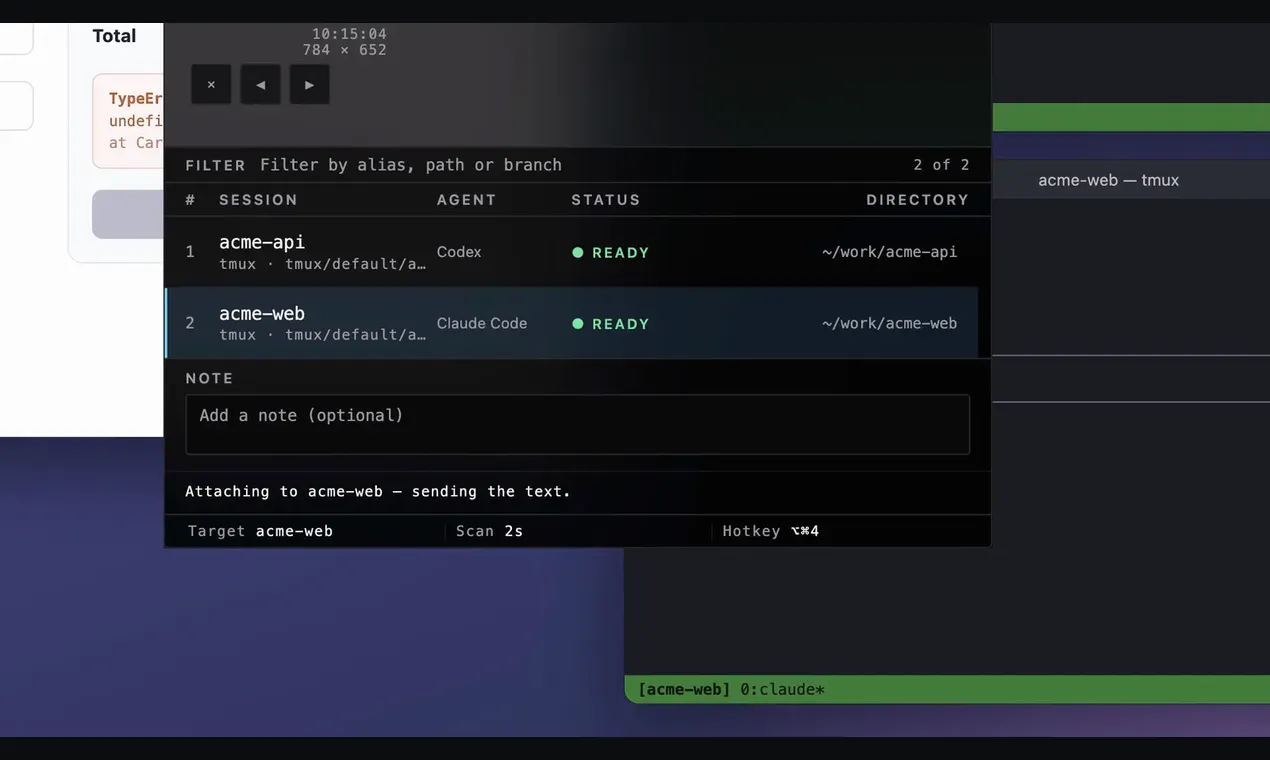Click the Scan 2s footer entry

489,531
